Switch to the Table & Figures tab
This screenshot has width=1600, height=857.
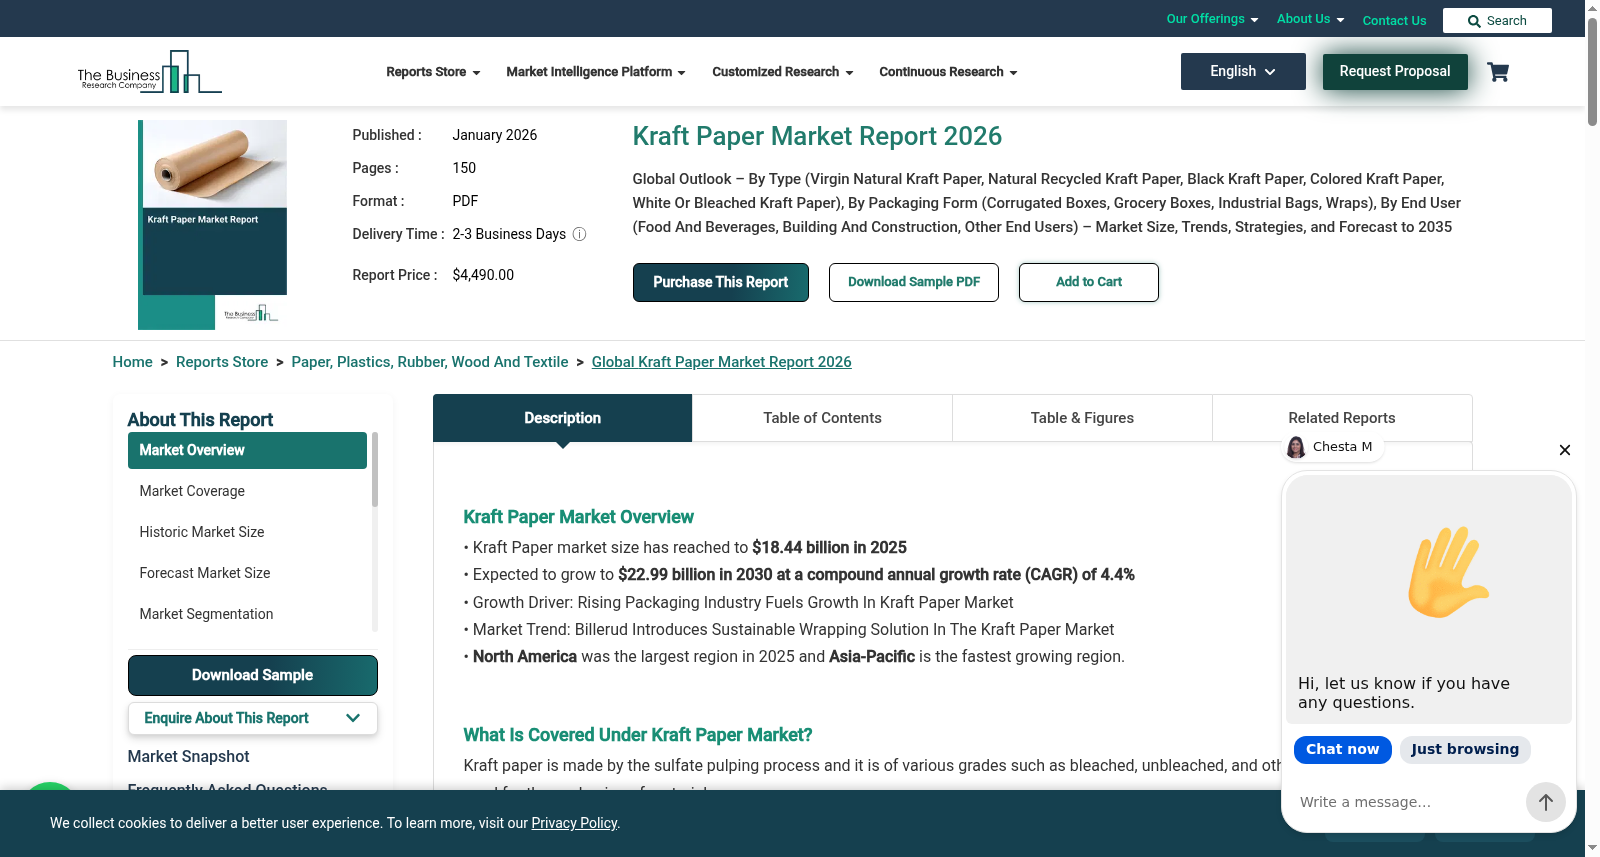click(1082, 418)
